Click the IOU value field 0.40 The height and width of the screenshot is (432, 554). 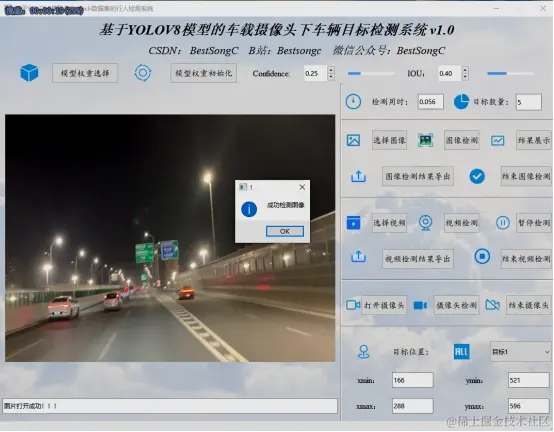(450, 73)
